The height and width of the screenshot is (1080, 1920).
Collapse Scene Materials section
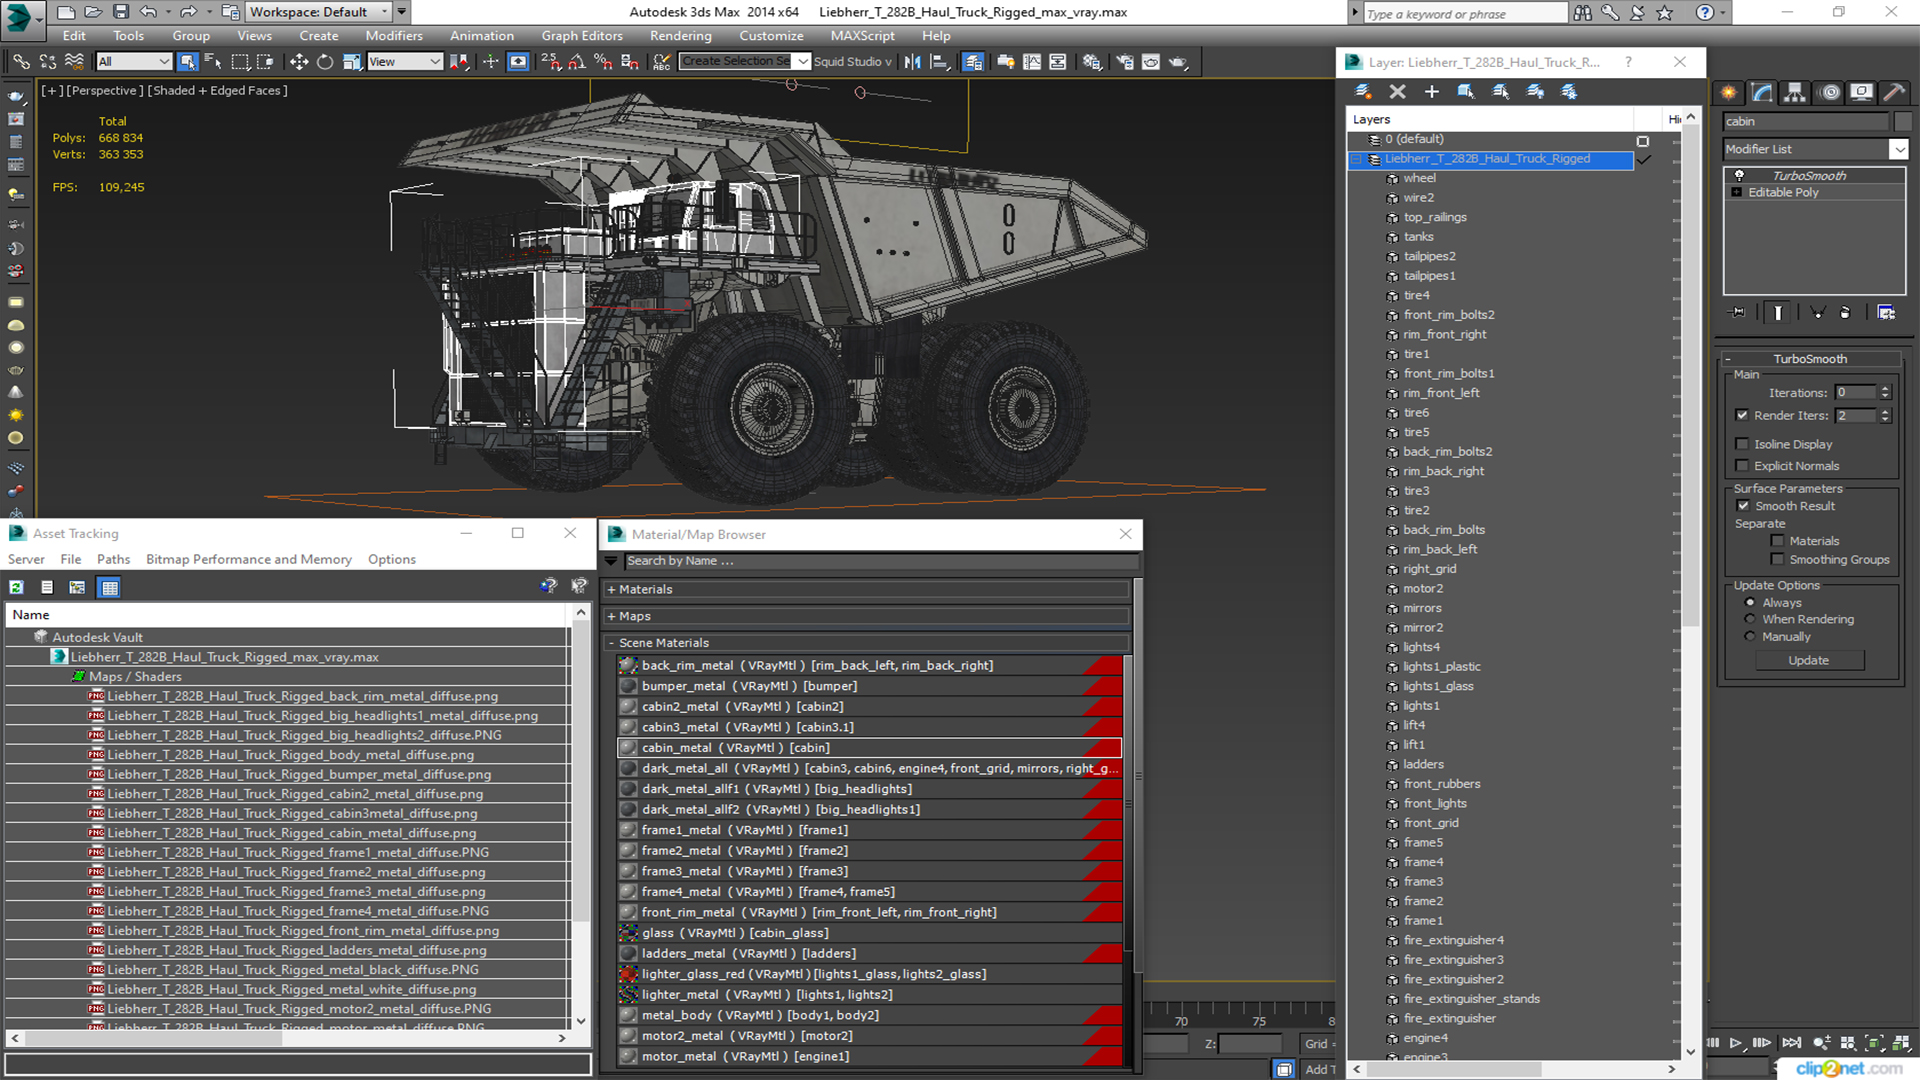tap(612, 643)
